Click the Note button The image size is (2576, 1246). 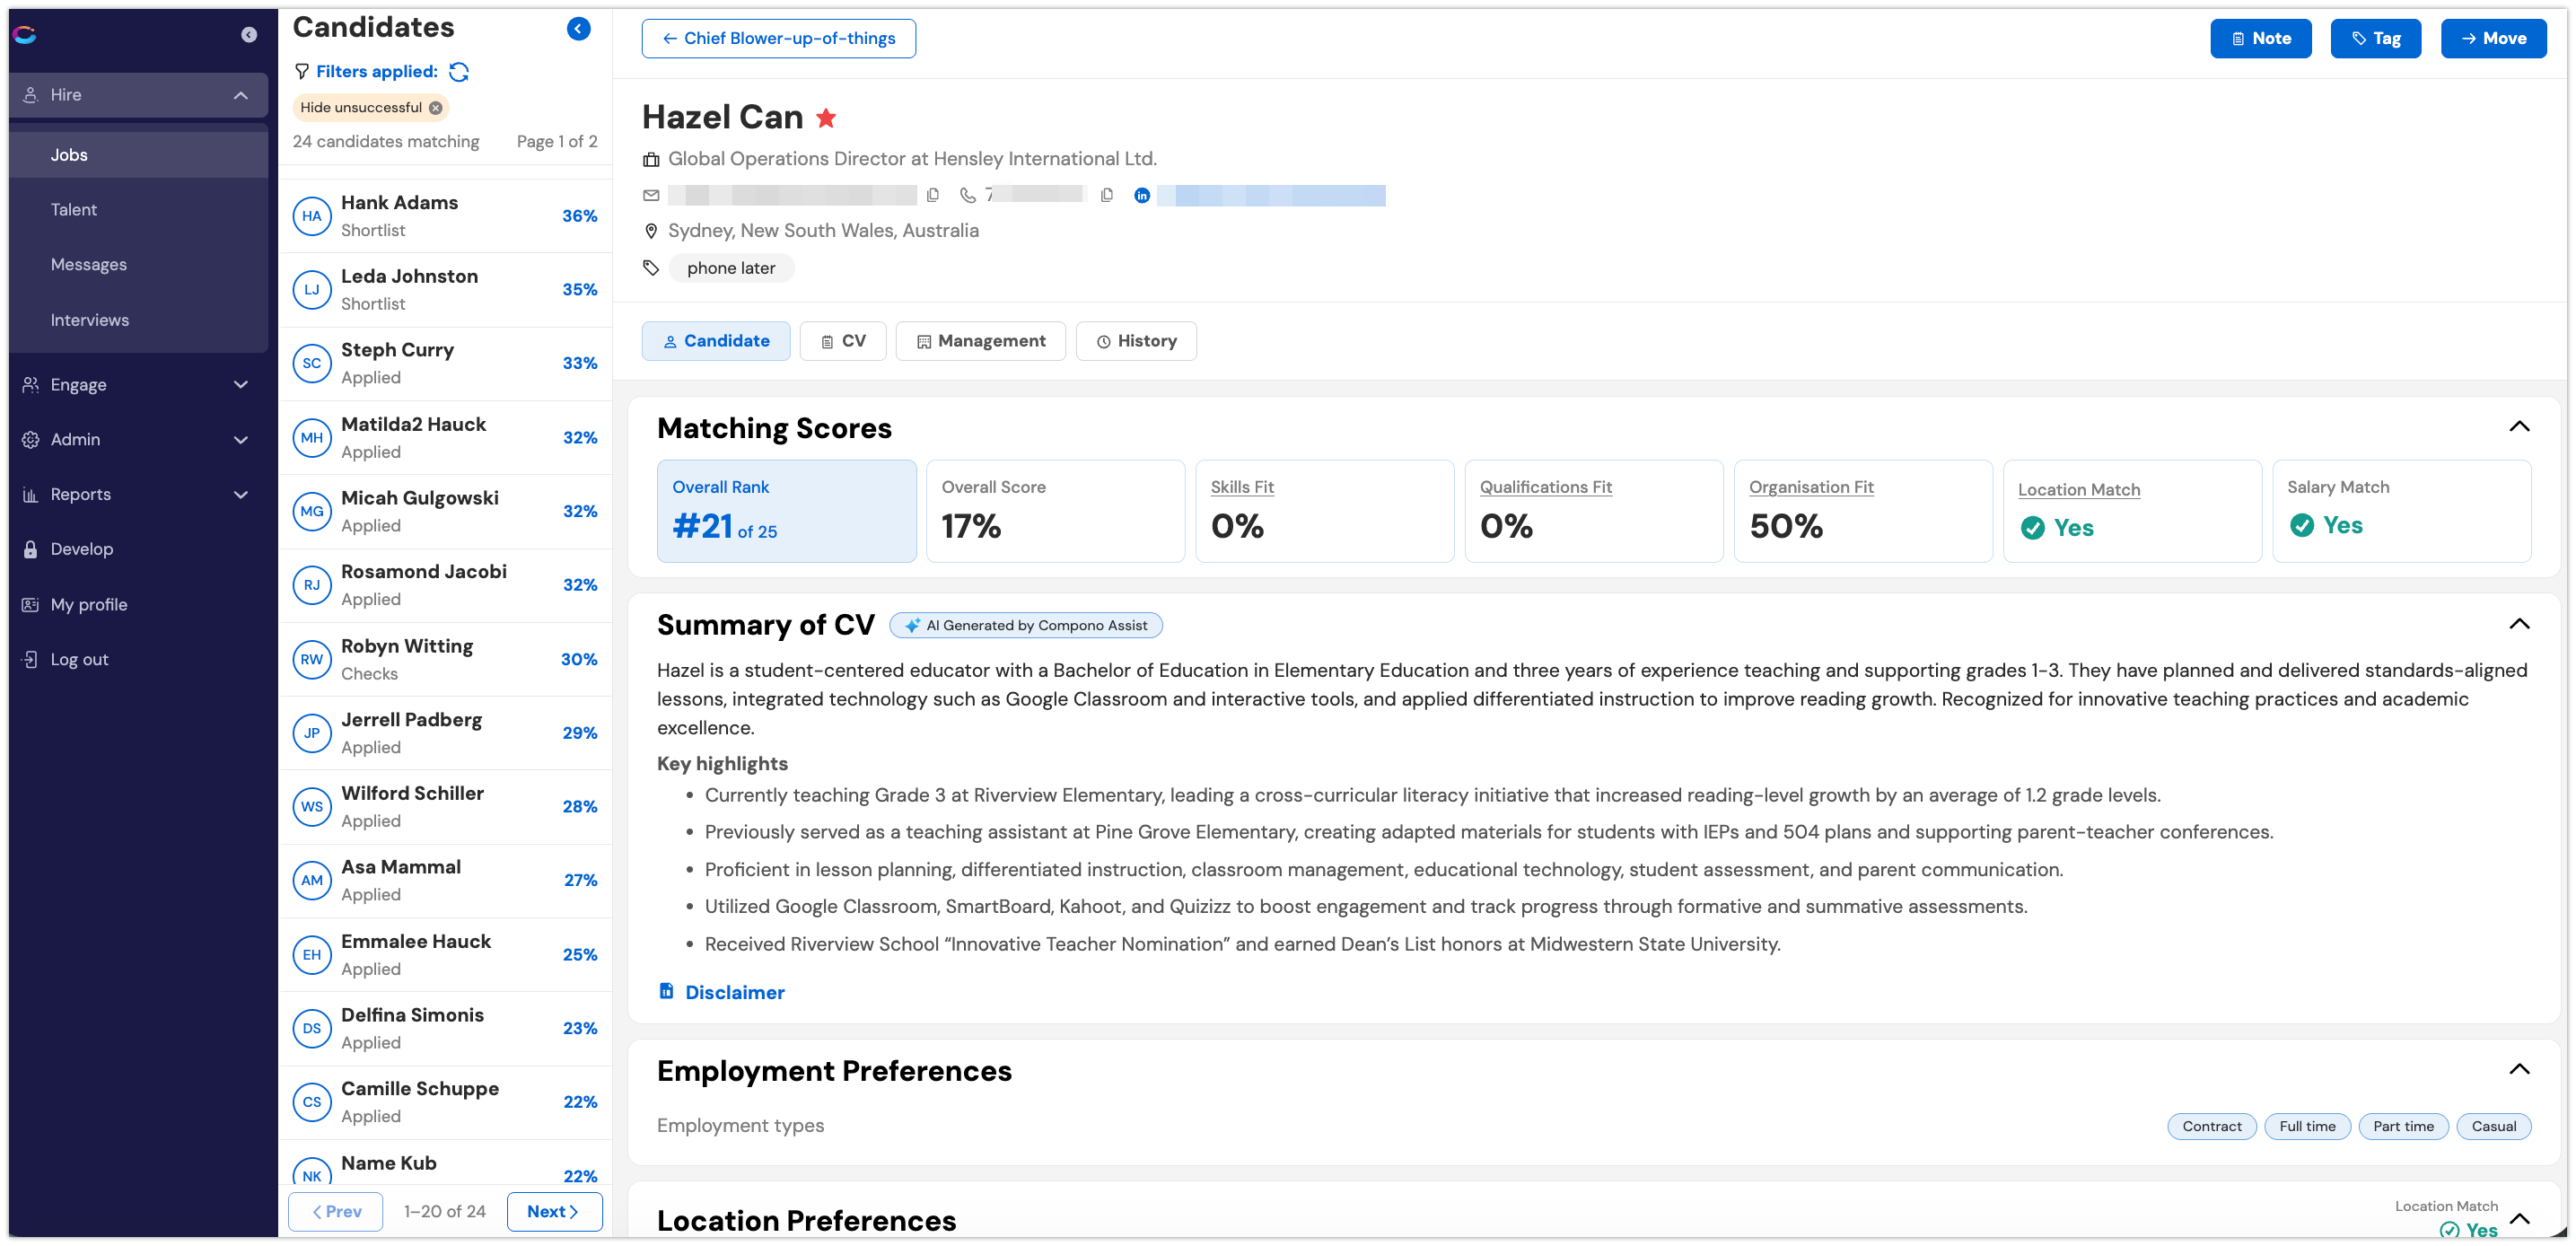point(2260,39)
